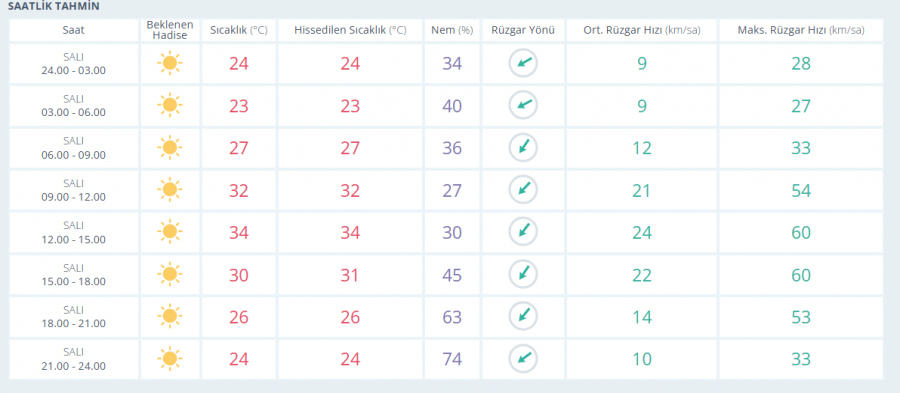Click max wind speed 60 in 12.00 - 15.00 row

coord(801,233)
